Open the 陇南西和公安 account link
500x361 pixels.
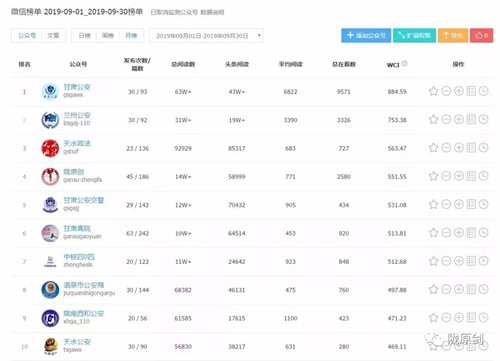coord(84,314)
